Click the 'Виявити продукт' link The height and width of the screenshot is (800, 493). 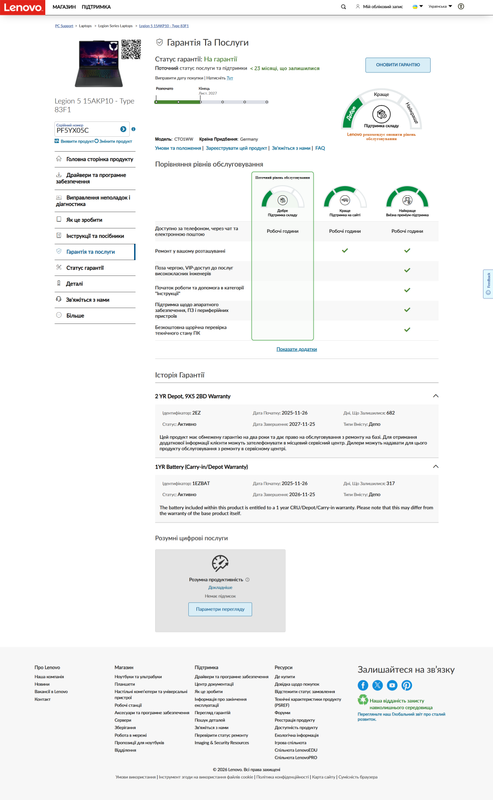tap(73, 141)
